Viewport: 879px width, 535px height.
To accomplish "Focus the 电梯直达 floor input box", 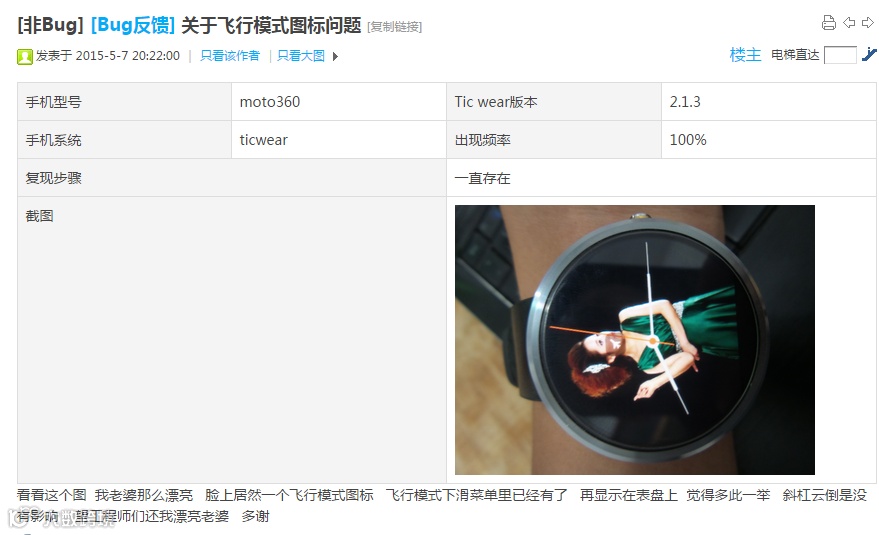I will [x=840, y=55].
